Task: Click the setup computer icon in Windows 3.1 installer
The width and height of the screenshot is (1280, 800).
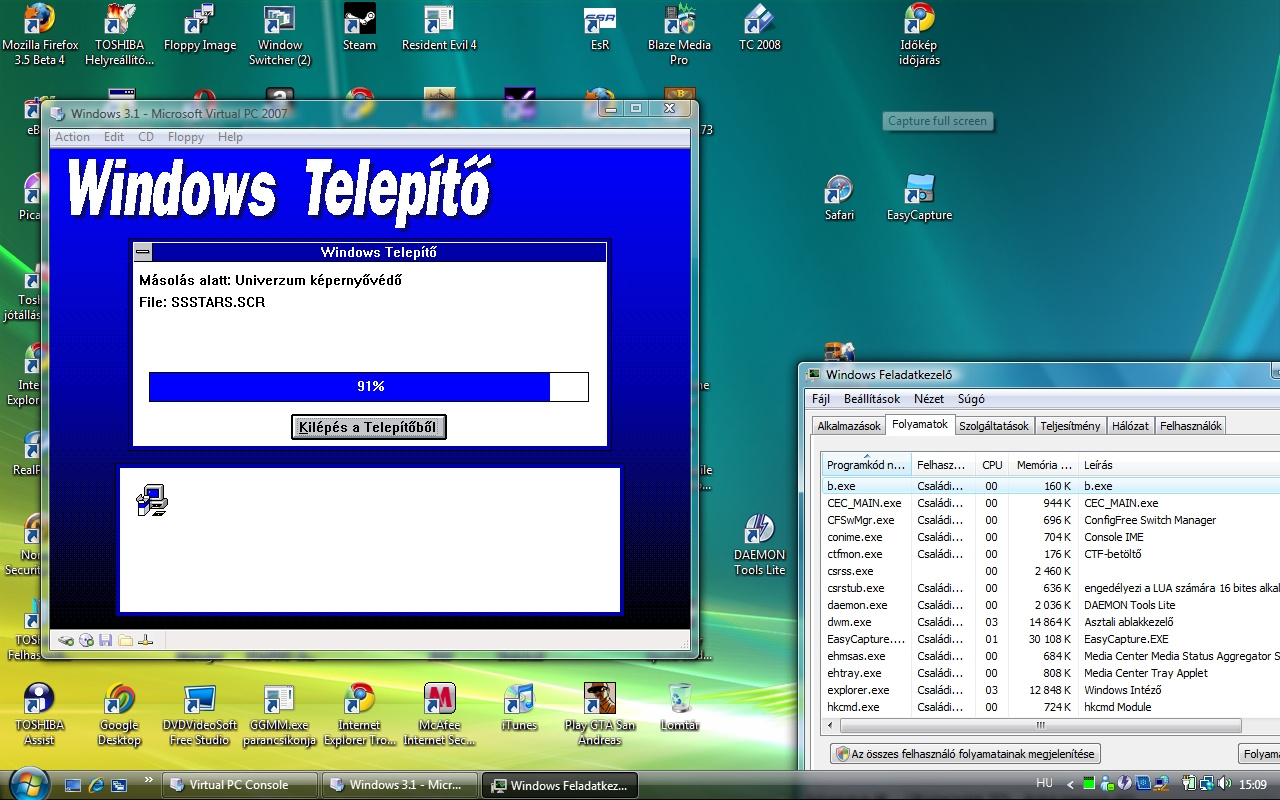Action: [152, 500]
